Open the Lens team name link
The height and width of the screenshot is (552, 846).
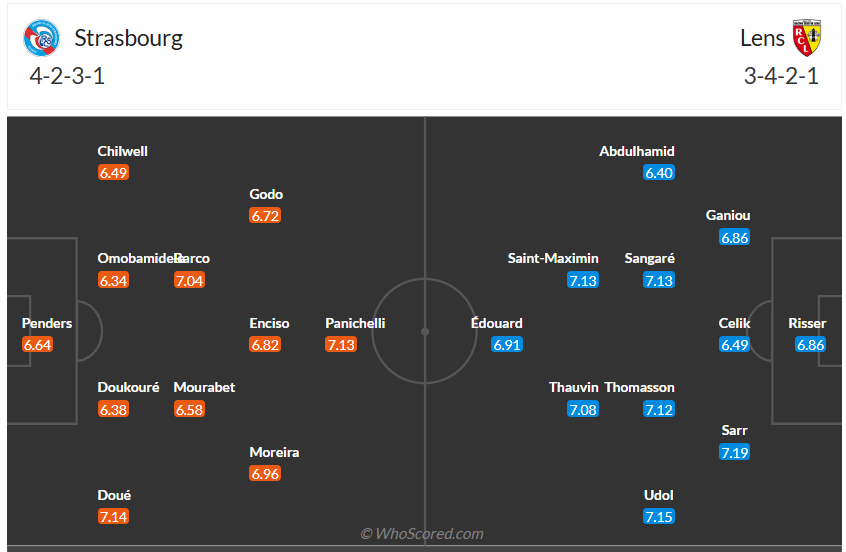point(762,38)
